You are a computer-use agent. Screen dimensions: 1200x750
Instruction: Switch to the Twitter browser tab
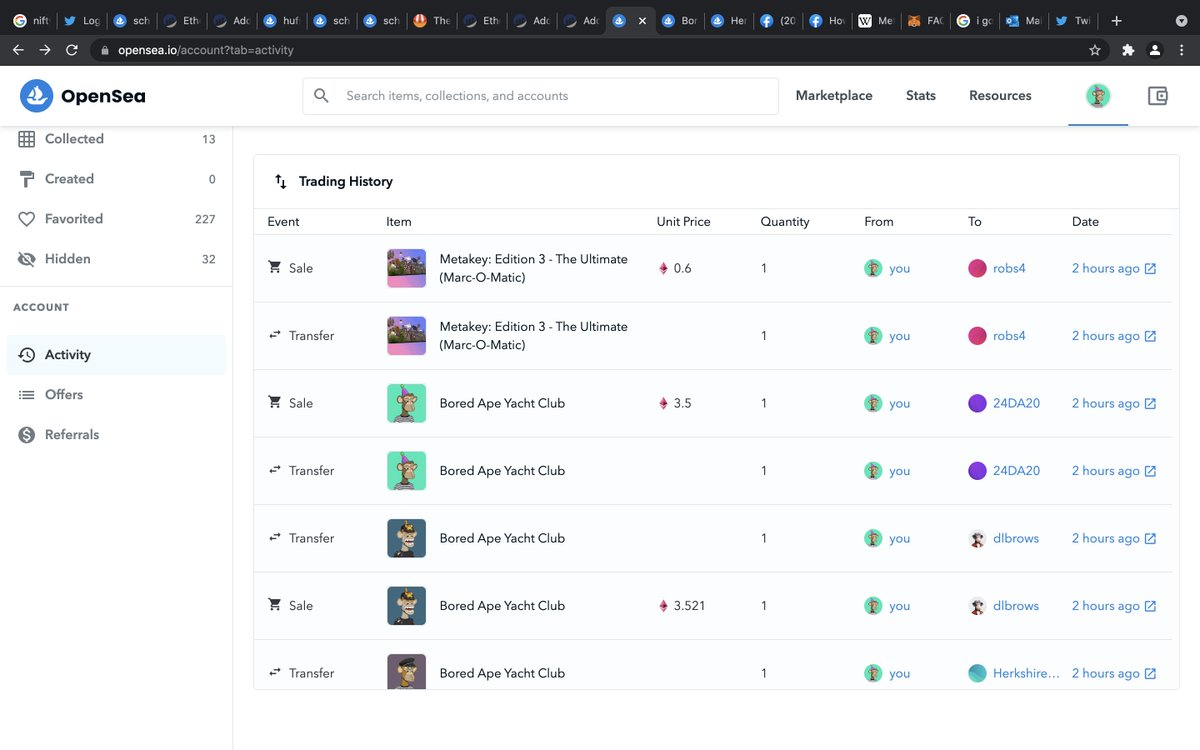(1073, 20)
